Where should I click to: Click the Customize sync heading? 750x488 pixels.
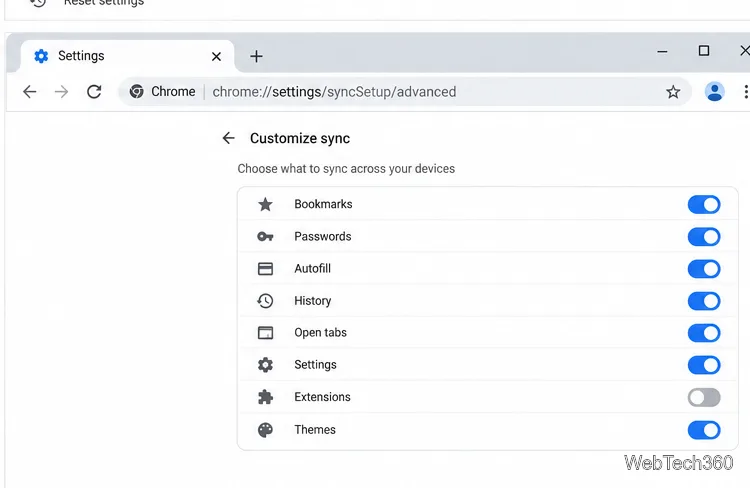tap(300, 138)
